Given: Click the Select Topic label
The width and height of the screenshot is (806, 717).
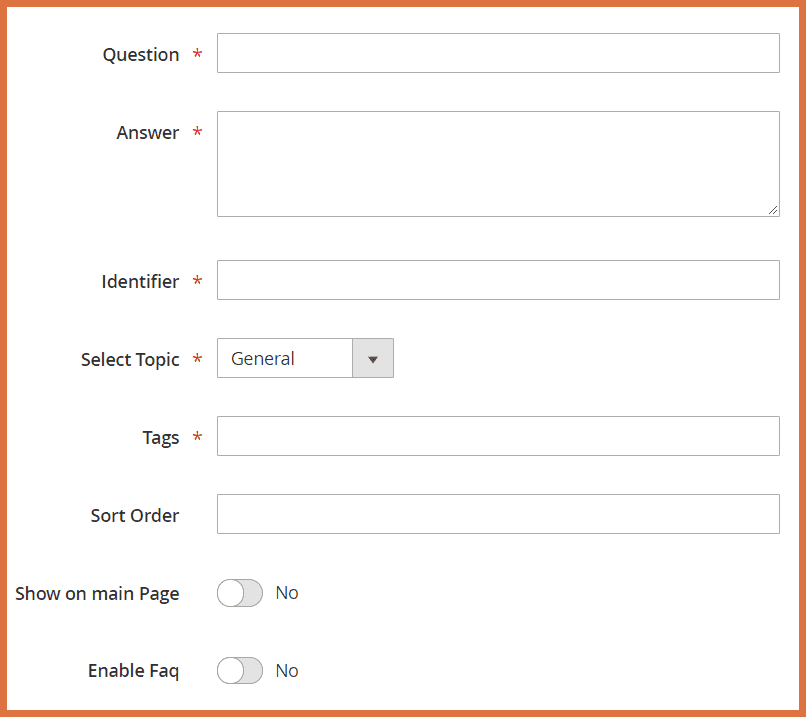Looking at the screenshot, I should (130, 360).
